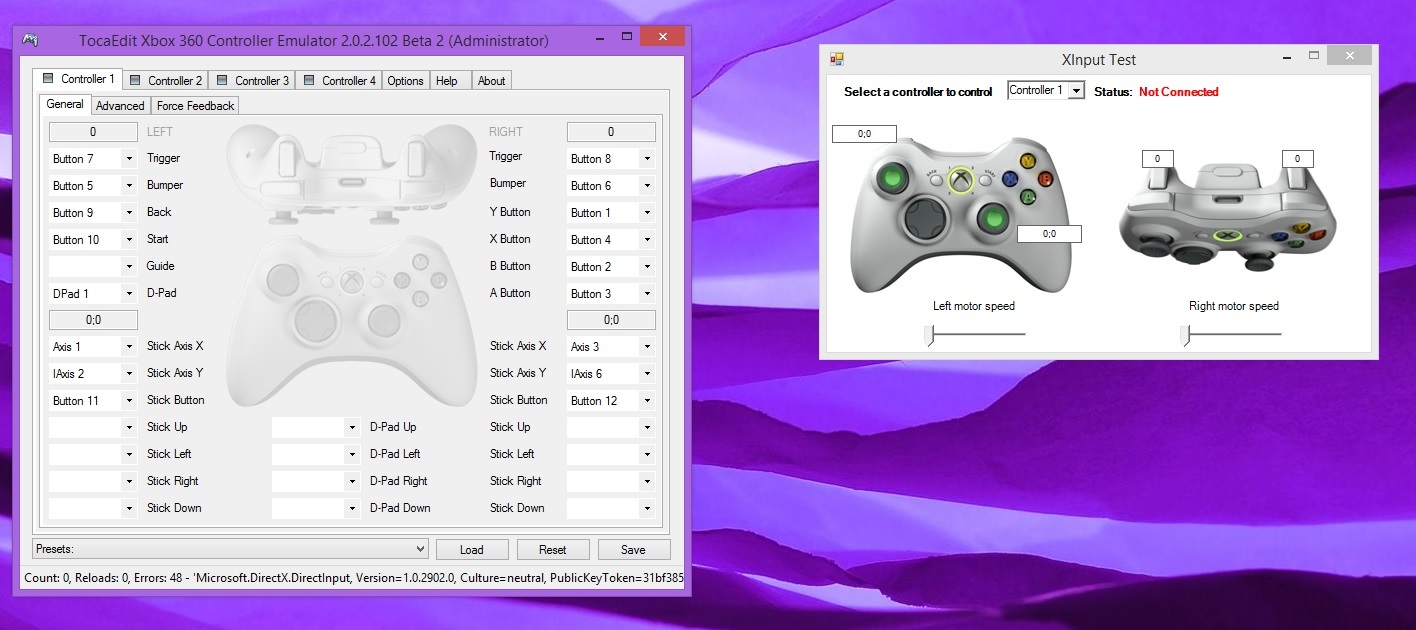Click right thumbstick on XInput Test controller image
1416x630 pixels.
[992, 217]
